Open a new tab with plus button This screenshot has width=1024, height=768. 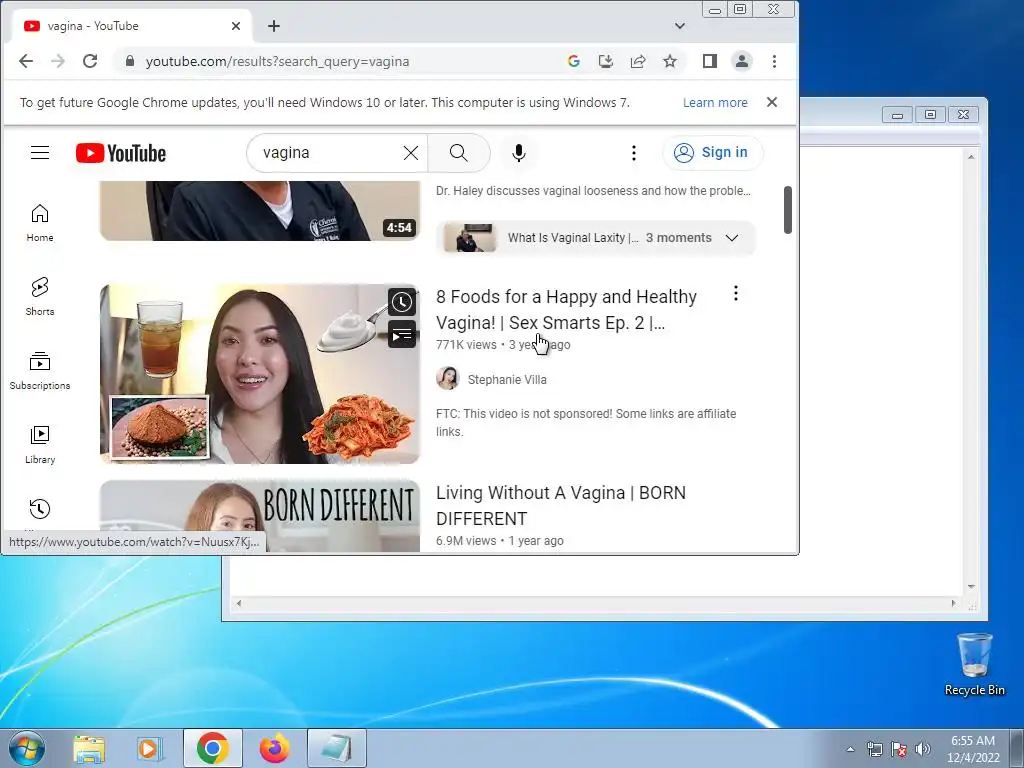274,26
